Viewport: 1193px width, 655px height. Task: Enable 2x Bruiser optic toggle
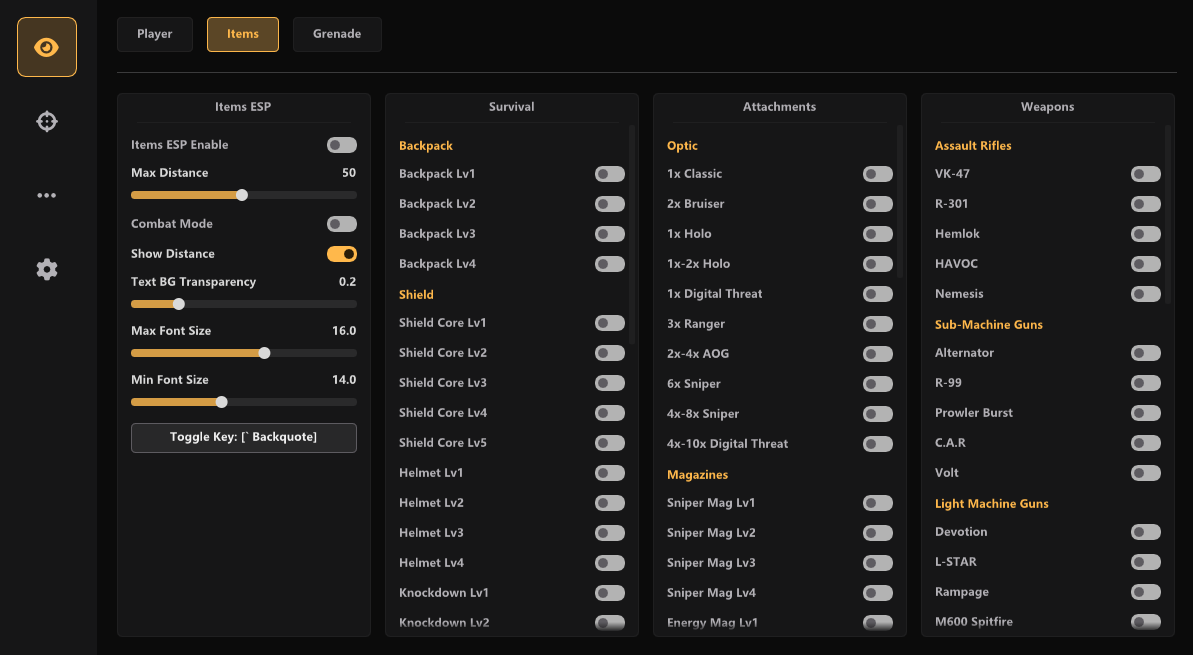click(x=877, y=204)
